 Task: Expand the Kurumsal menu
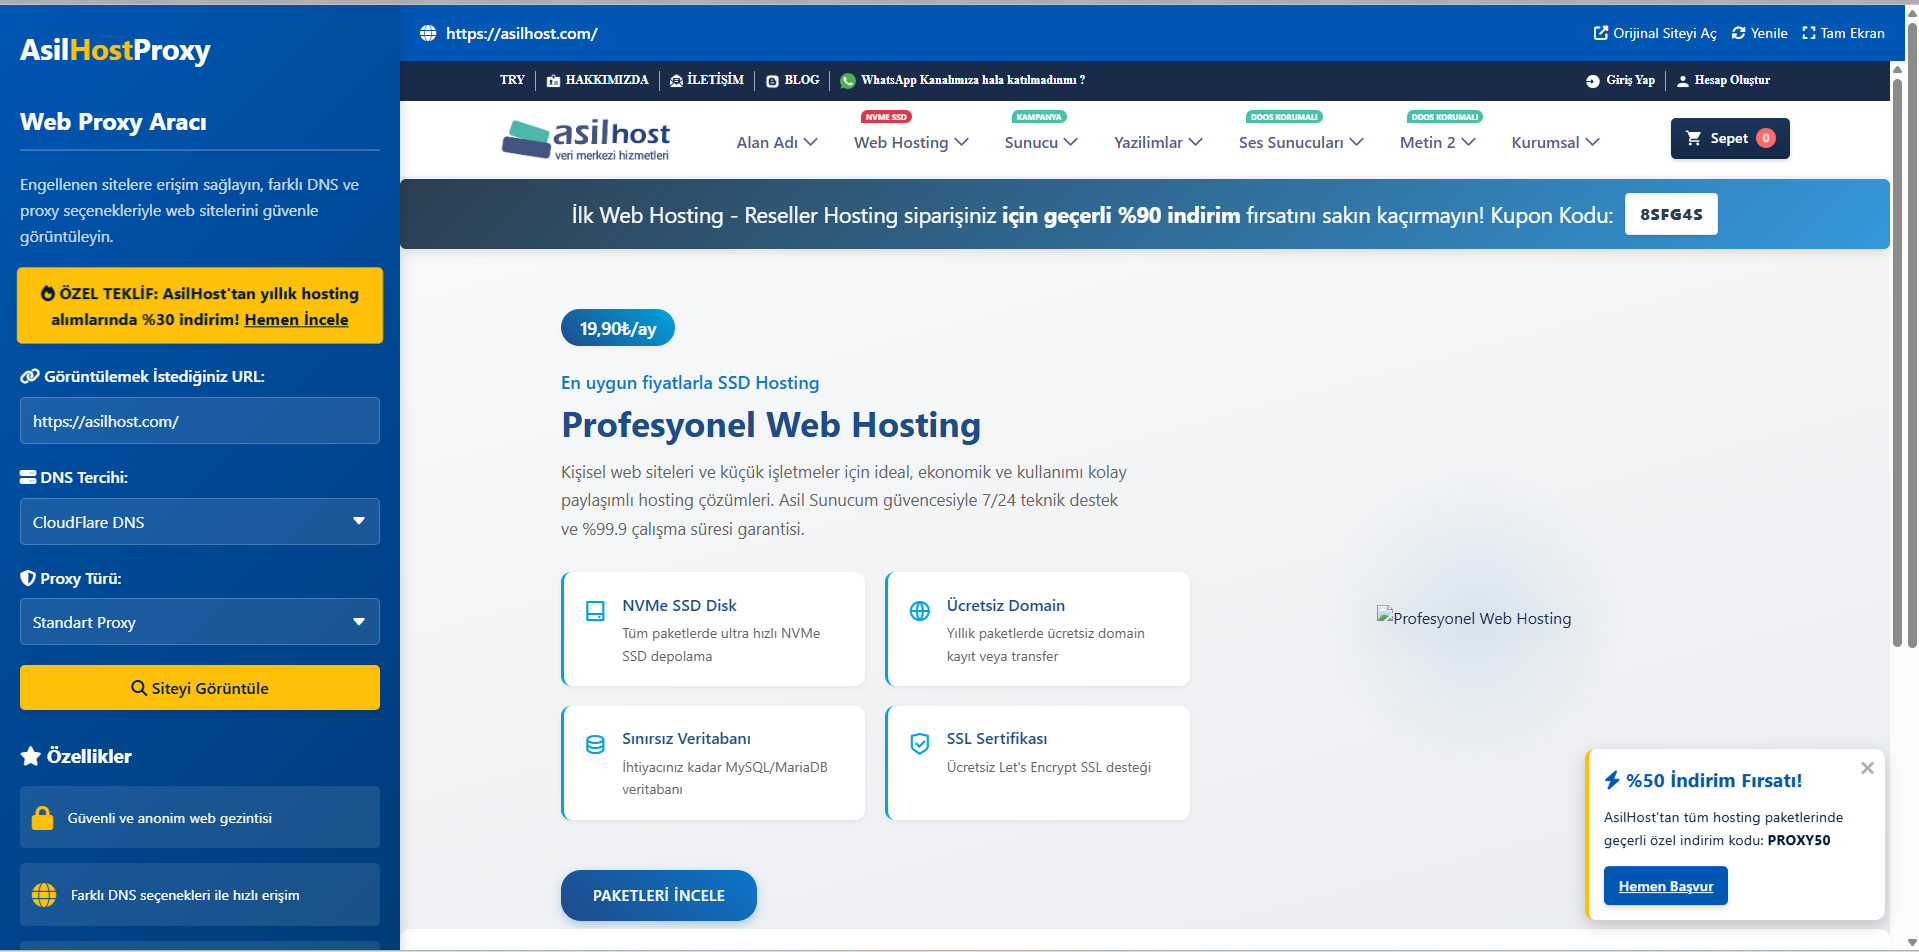(x=1556, y=142)
